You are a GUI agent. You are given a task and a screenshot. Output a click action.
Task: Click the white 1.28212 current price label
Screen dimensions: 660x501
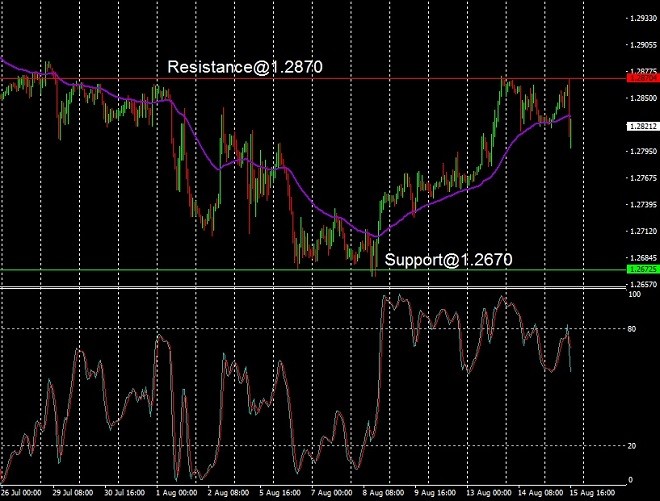click(x=643, y=126)
